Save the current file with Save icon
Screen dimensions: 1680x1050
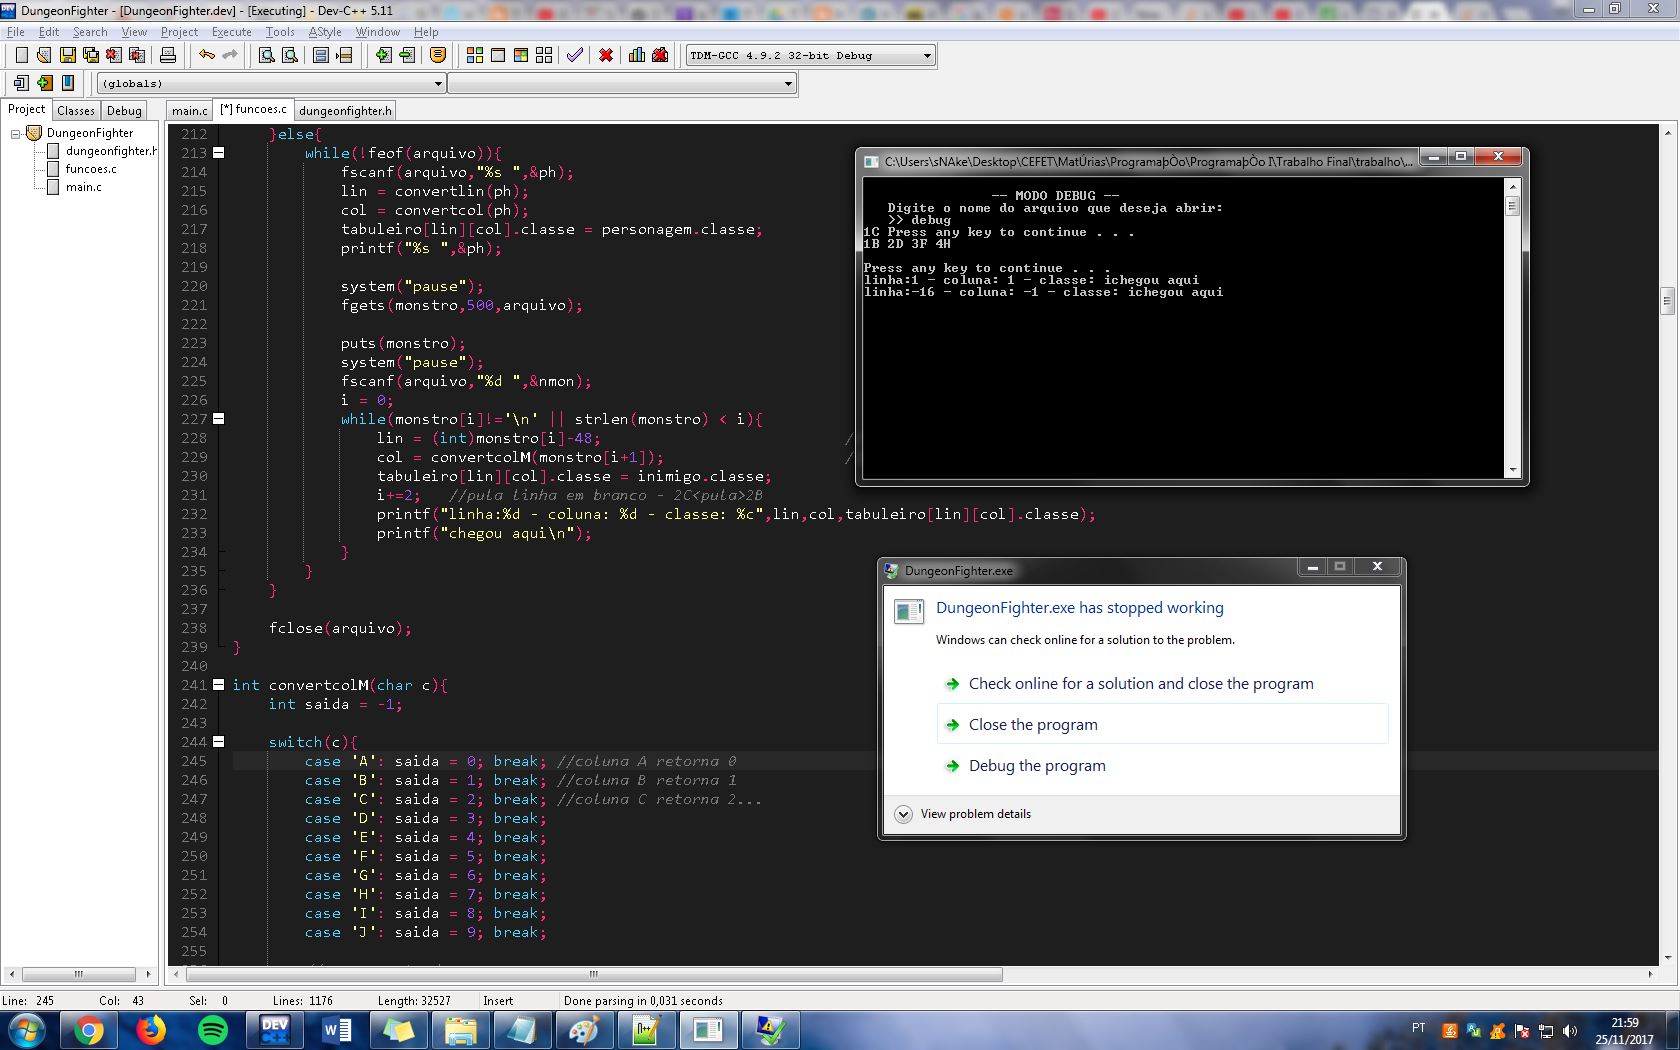click(68, 55)
